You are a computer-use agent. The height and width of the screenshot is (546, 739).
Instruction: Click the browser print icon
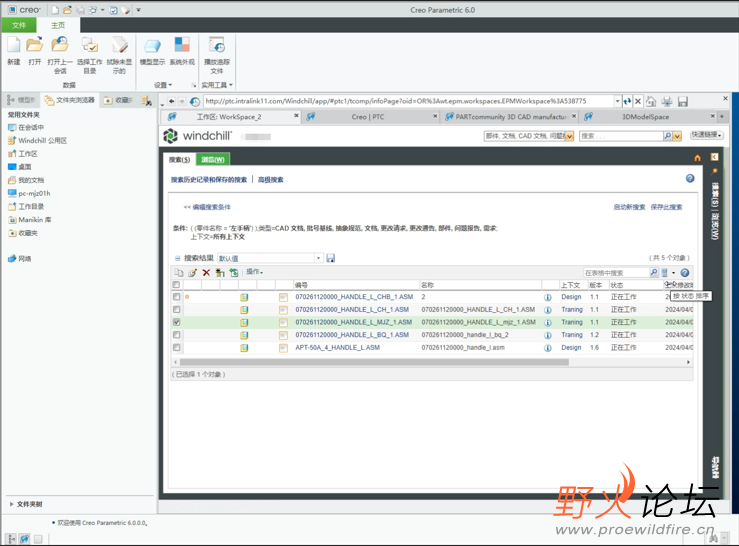tap(667, 101)
